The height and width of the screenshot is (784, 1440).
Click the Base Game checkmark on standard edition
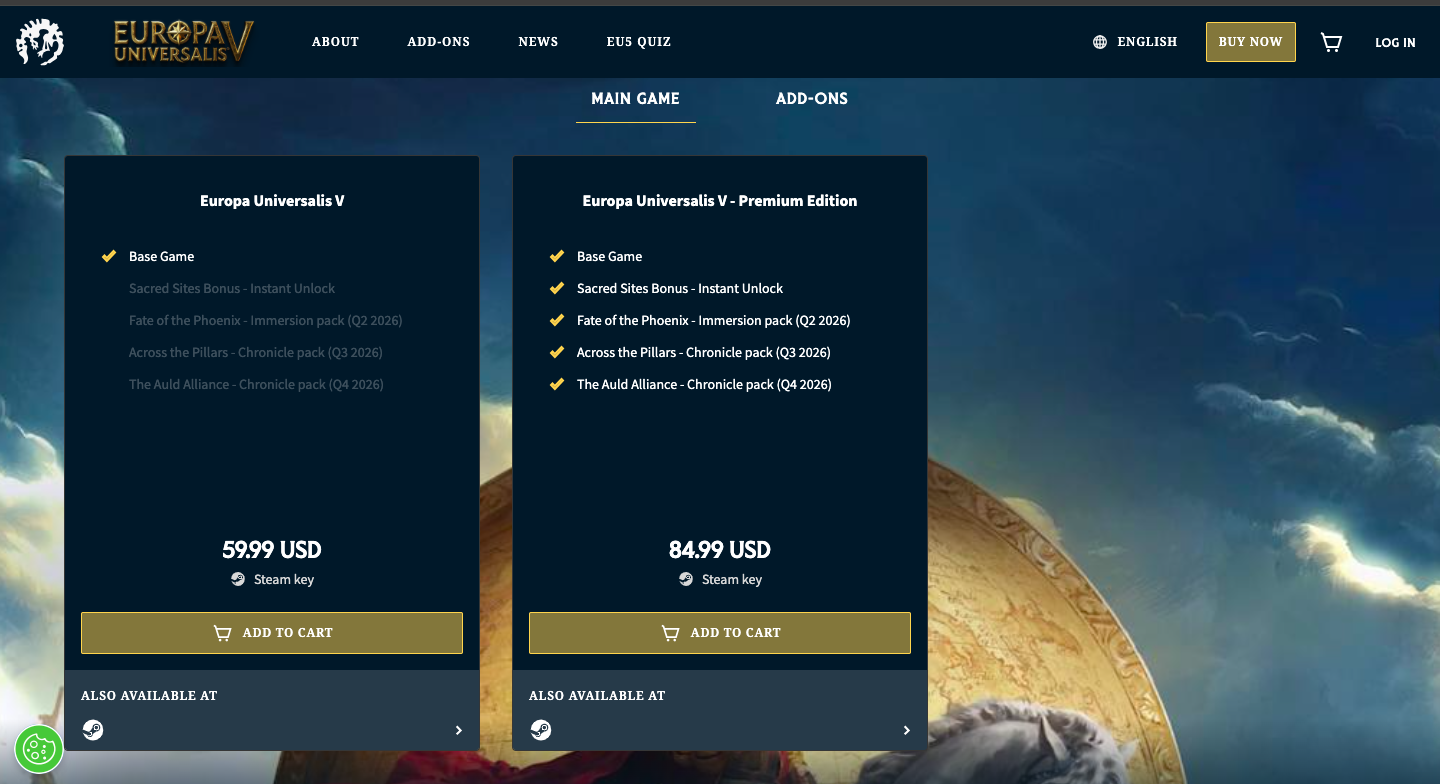[x=109, y=256]
